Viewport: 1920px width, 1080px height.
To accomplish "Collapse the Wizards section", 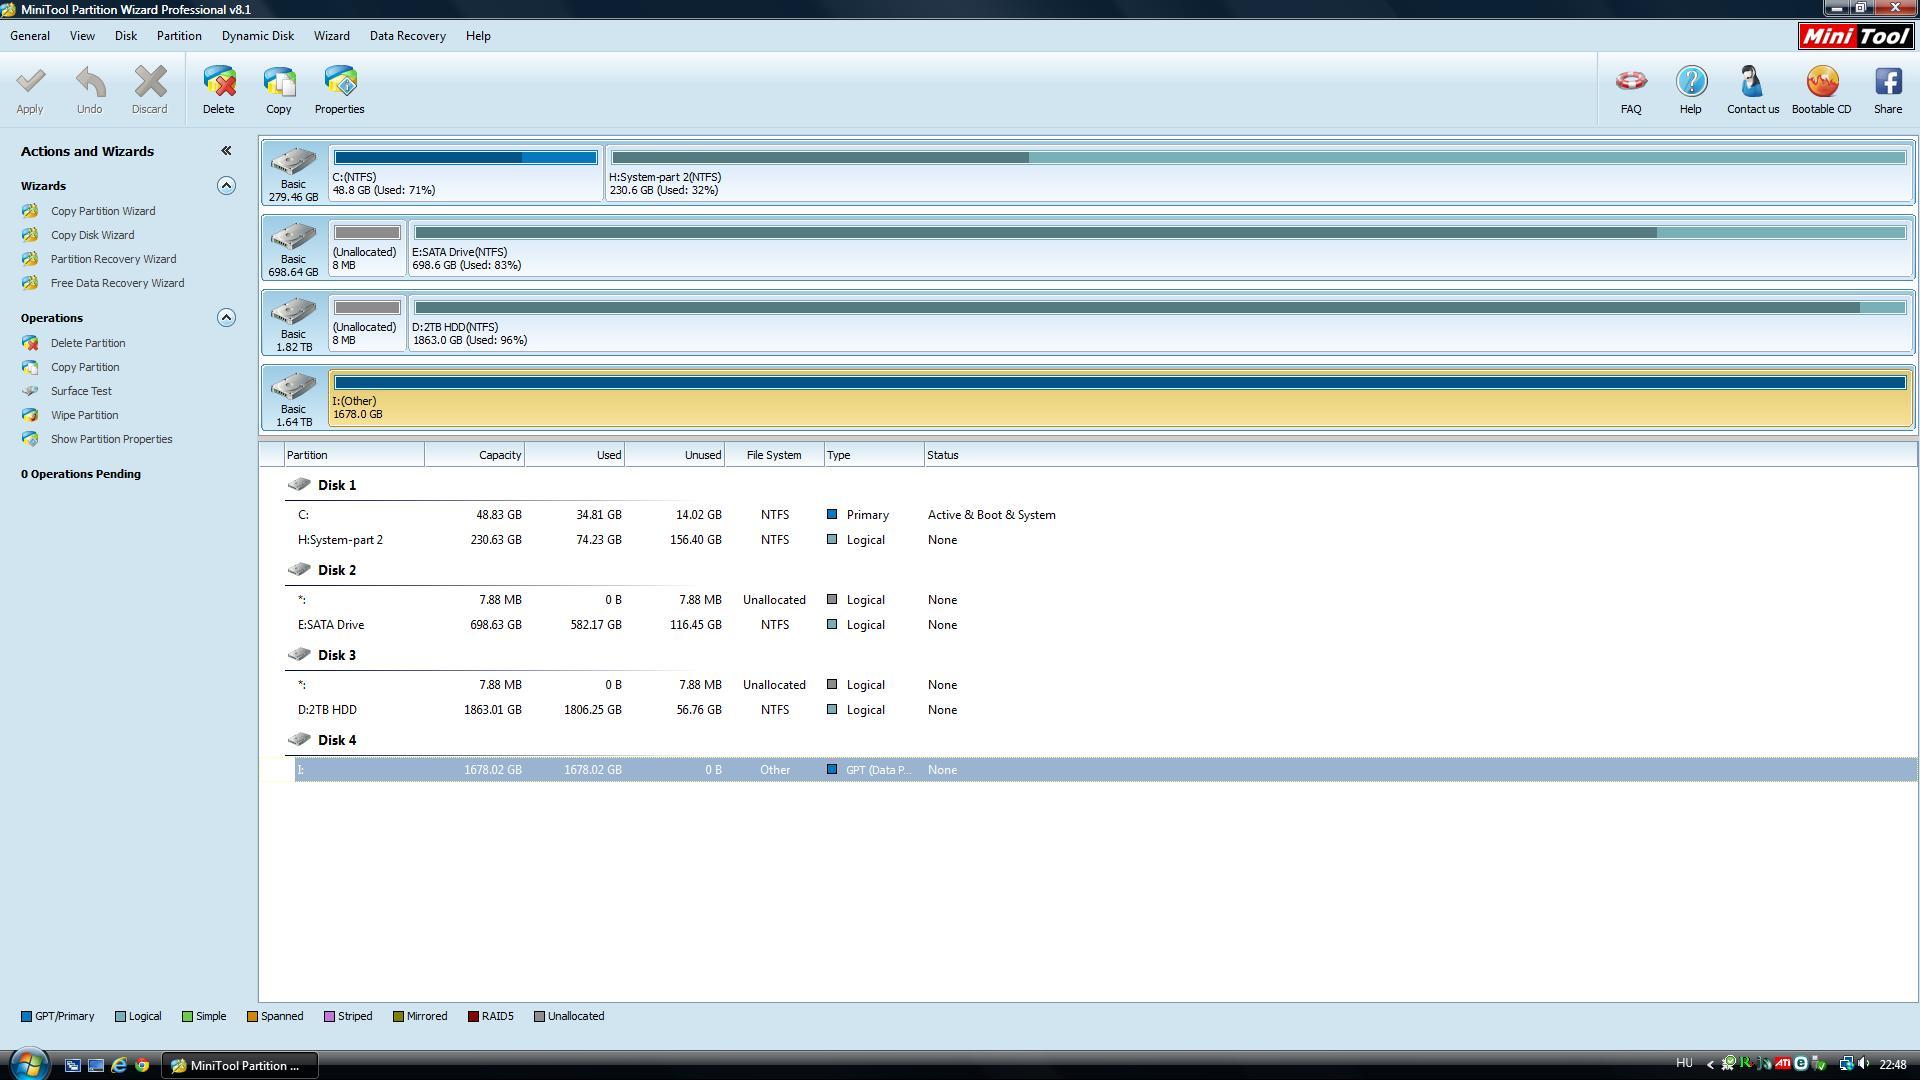I will [226, 186].
